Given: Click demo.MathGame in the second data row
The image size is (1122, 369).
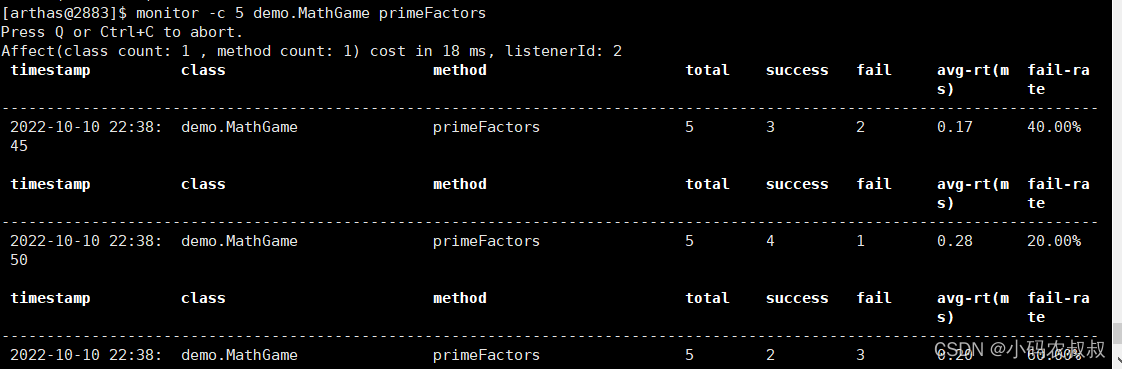Looking at the screenshot, I should [239, 241].
